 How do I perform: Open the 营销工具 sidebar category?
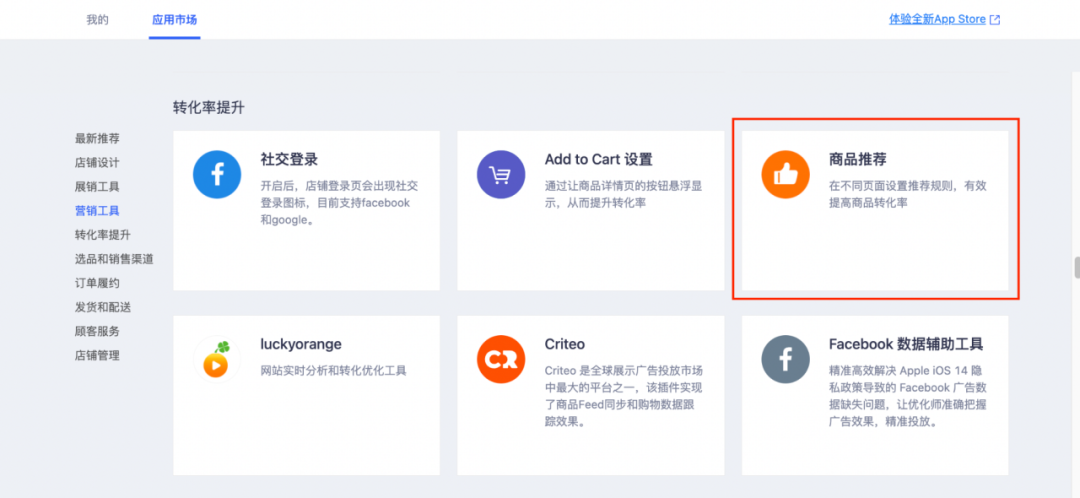coord(97,211)
